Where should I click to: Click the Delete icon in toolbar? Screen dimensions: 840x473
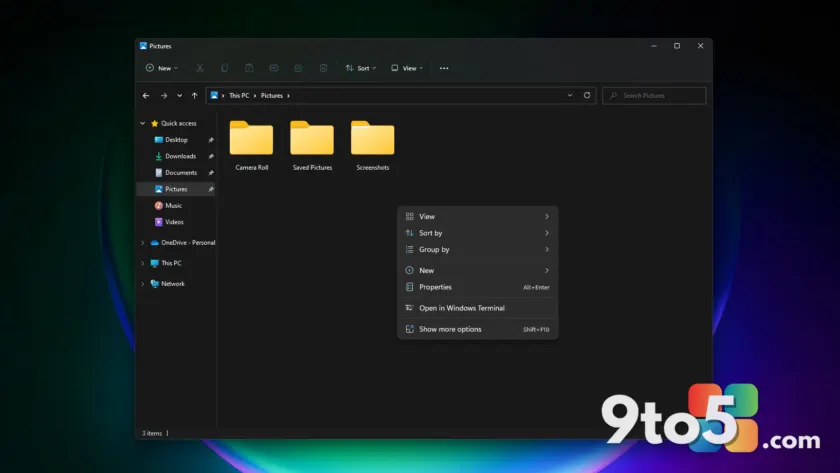[323, 68]
